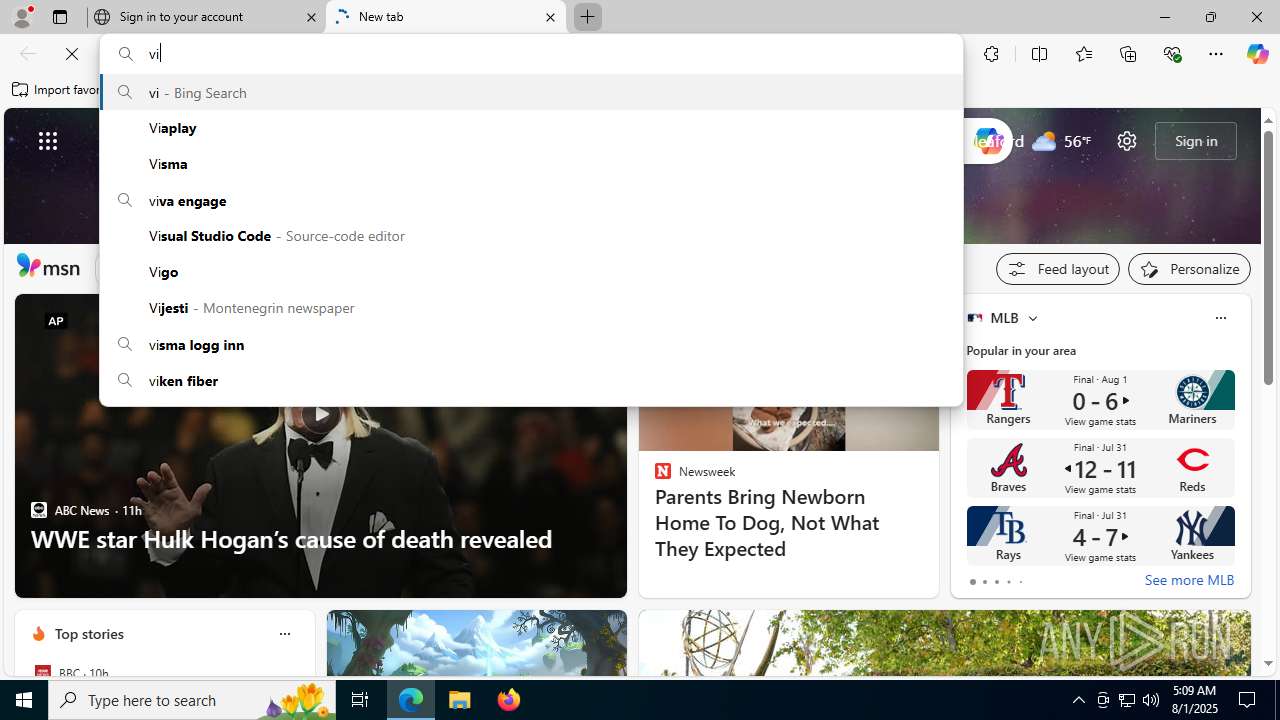
Task: Open Hulk Hogan cause of death headline
Action: click(x=291, y=539)
